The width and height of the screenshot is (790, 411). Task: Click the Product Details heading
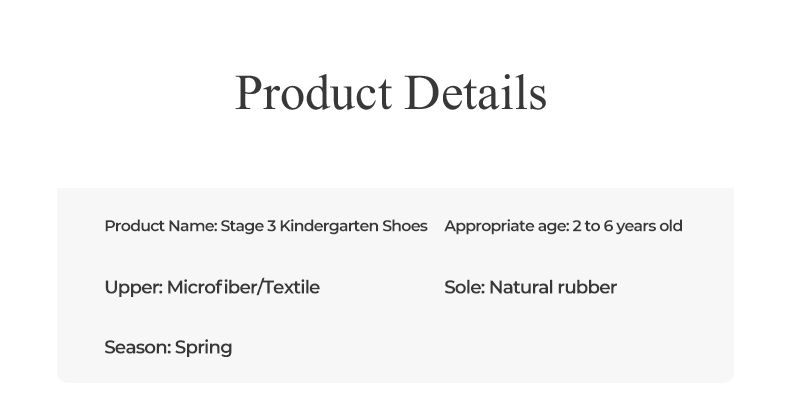click(x=390, y=93)
